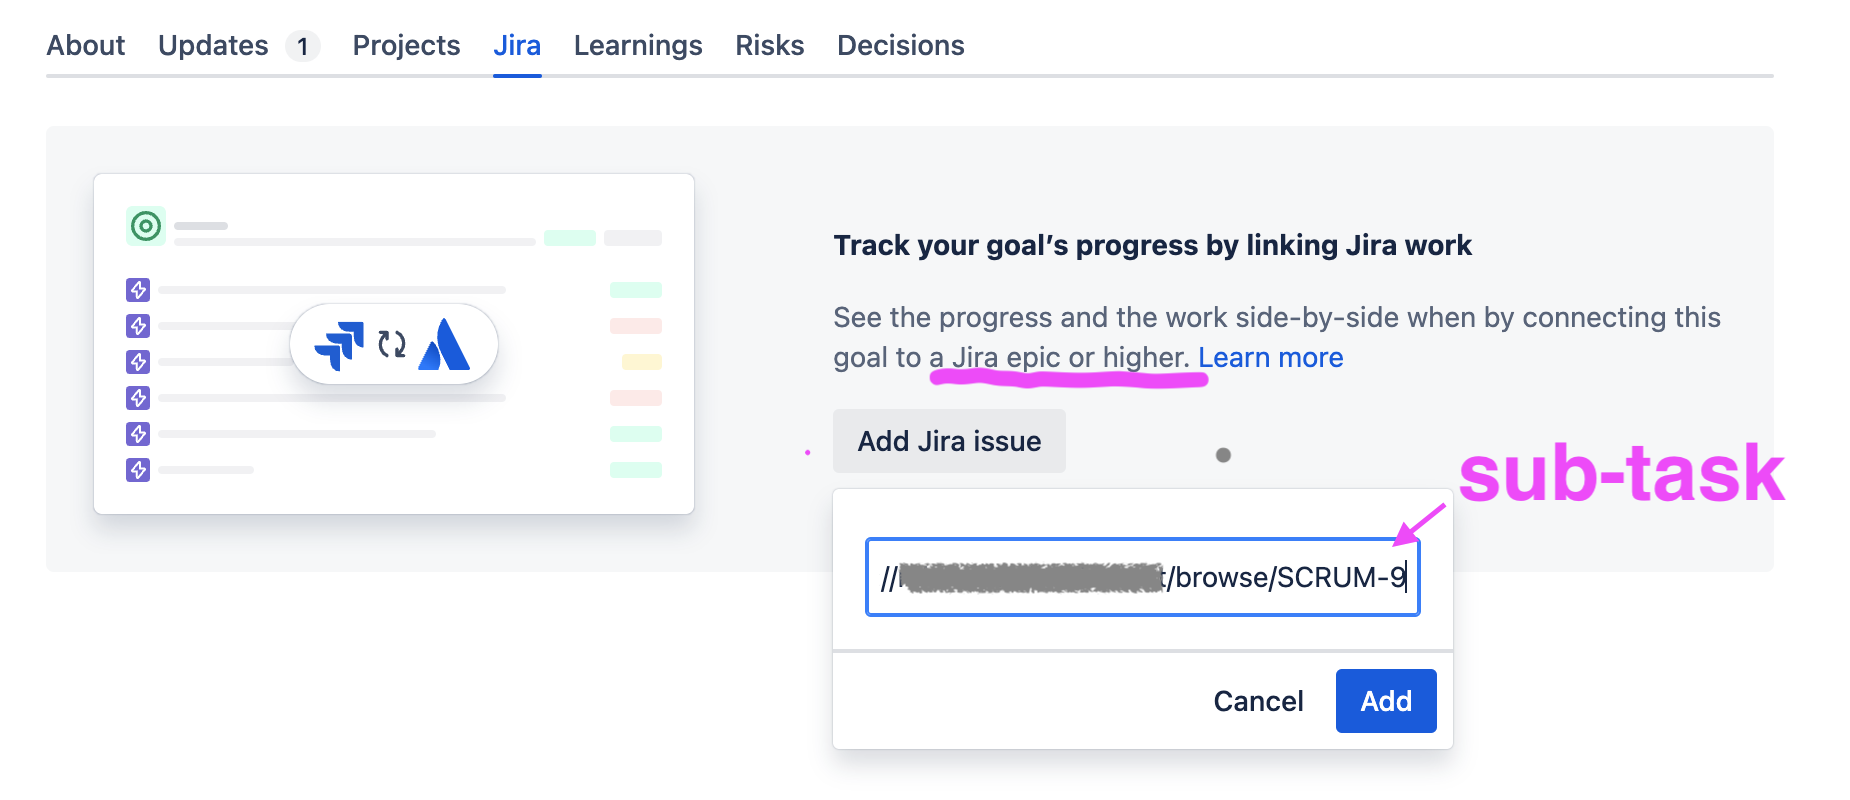Click the second purple lightning icon

138,326
